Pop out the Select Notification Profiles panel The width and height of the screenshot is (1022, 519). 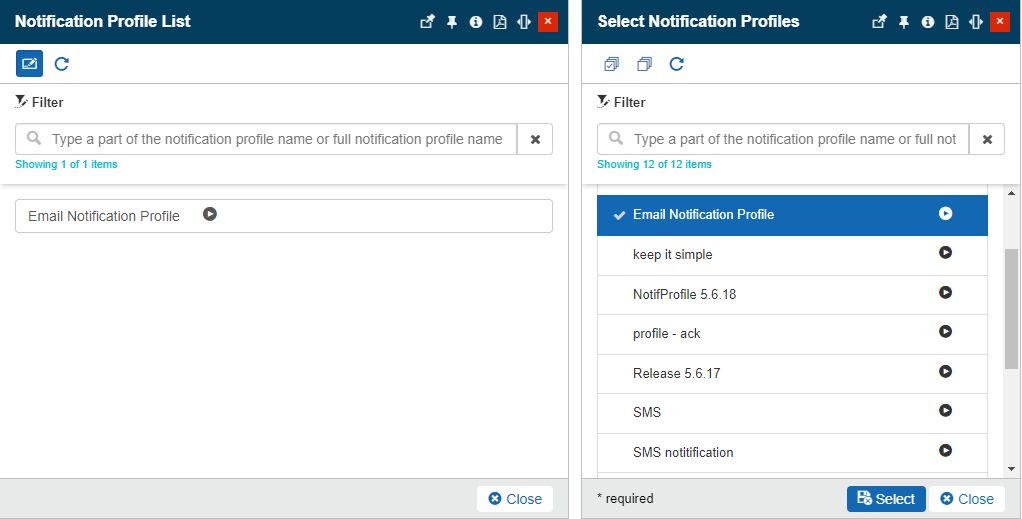coord(879,22)
